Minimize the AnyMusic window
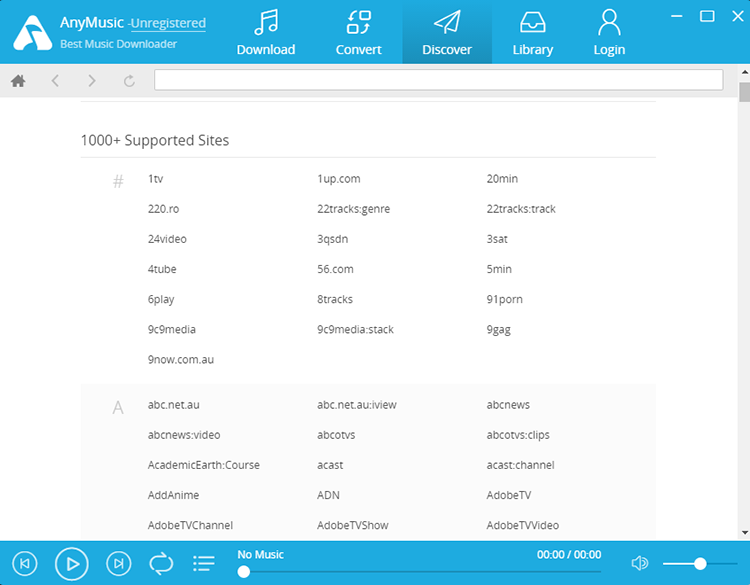The width and height of the screenshot is (750, 585). (x=676, y=16)
